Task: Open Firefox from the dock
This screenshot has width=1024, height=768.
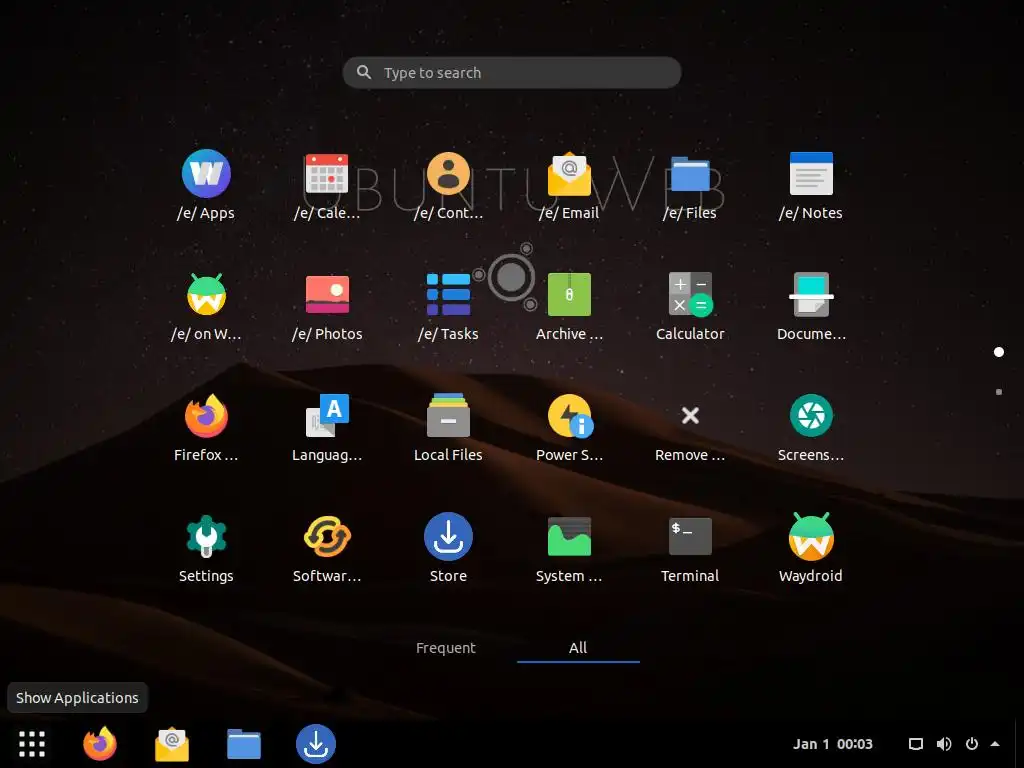Action: click(x=100, y=744)
